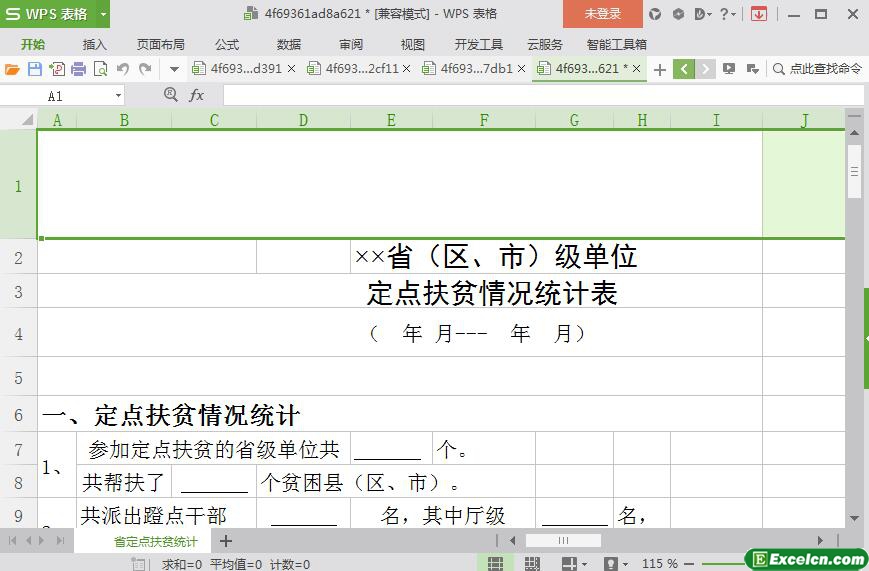Expand the A1 name box dropdown
The height and width of the screenshot is (571, 869).
(x=118, y=96)
